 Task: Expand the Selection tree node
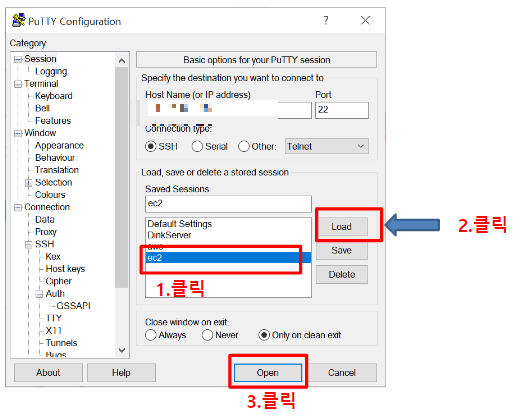pos(28,183)
